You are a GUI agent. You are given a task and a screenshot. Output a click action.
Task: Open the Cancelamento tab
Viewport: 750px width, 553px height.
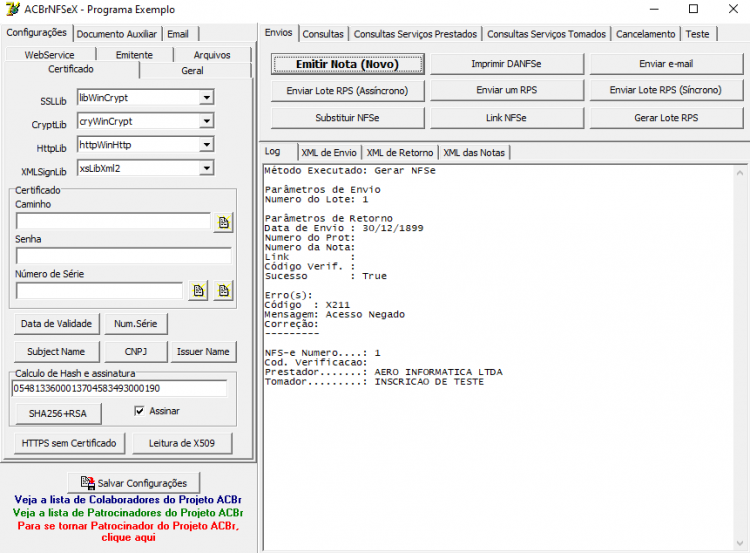pos(645,34)
